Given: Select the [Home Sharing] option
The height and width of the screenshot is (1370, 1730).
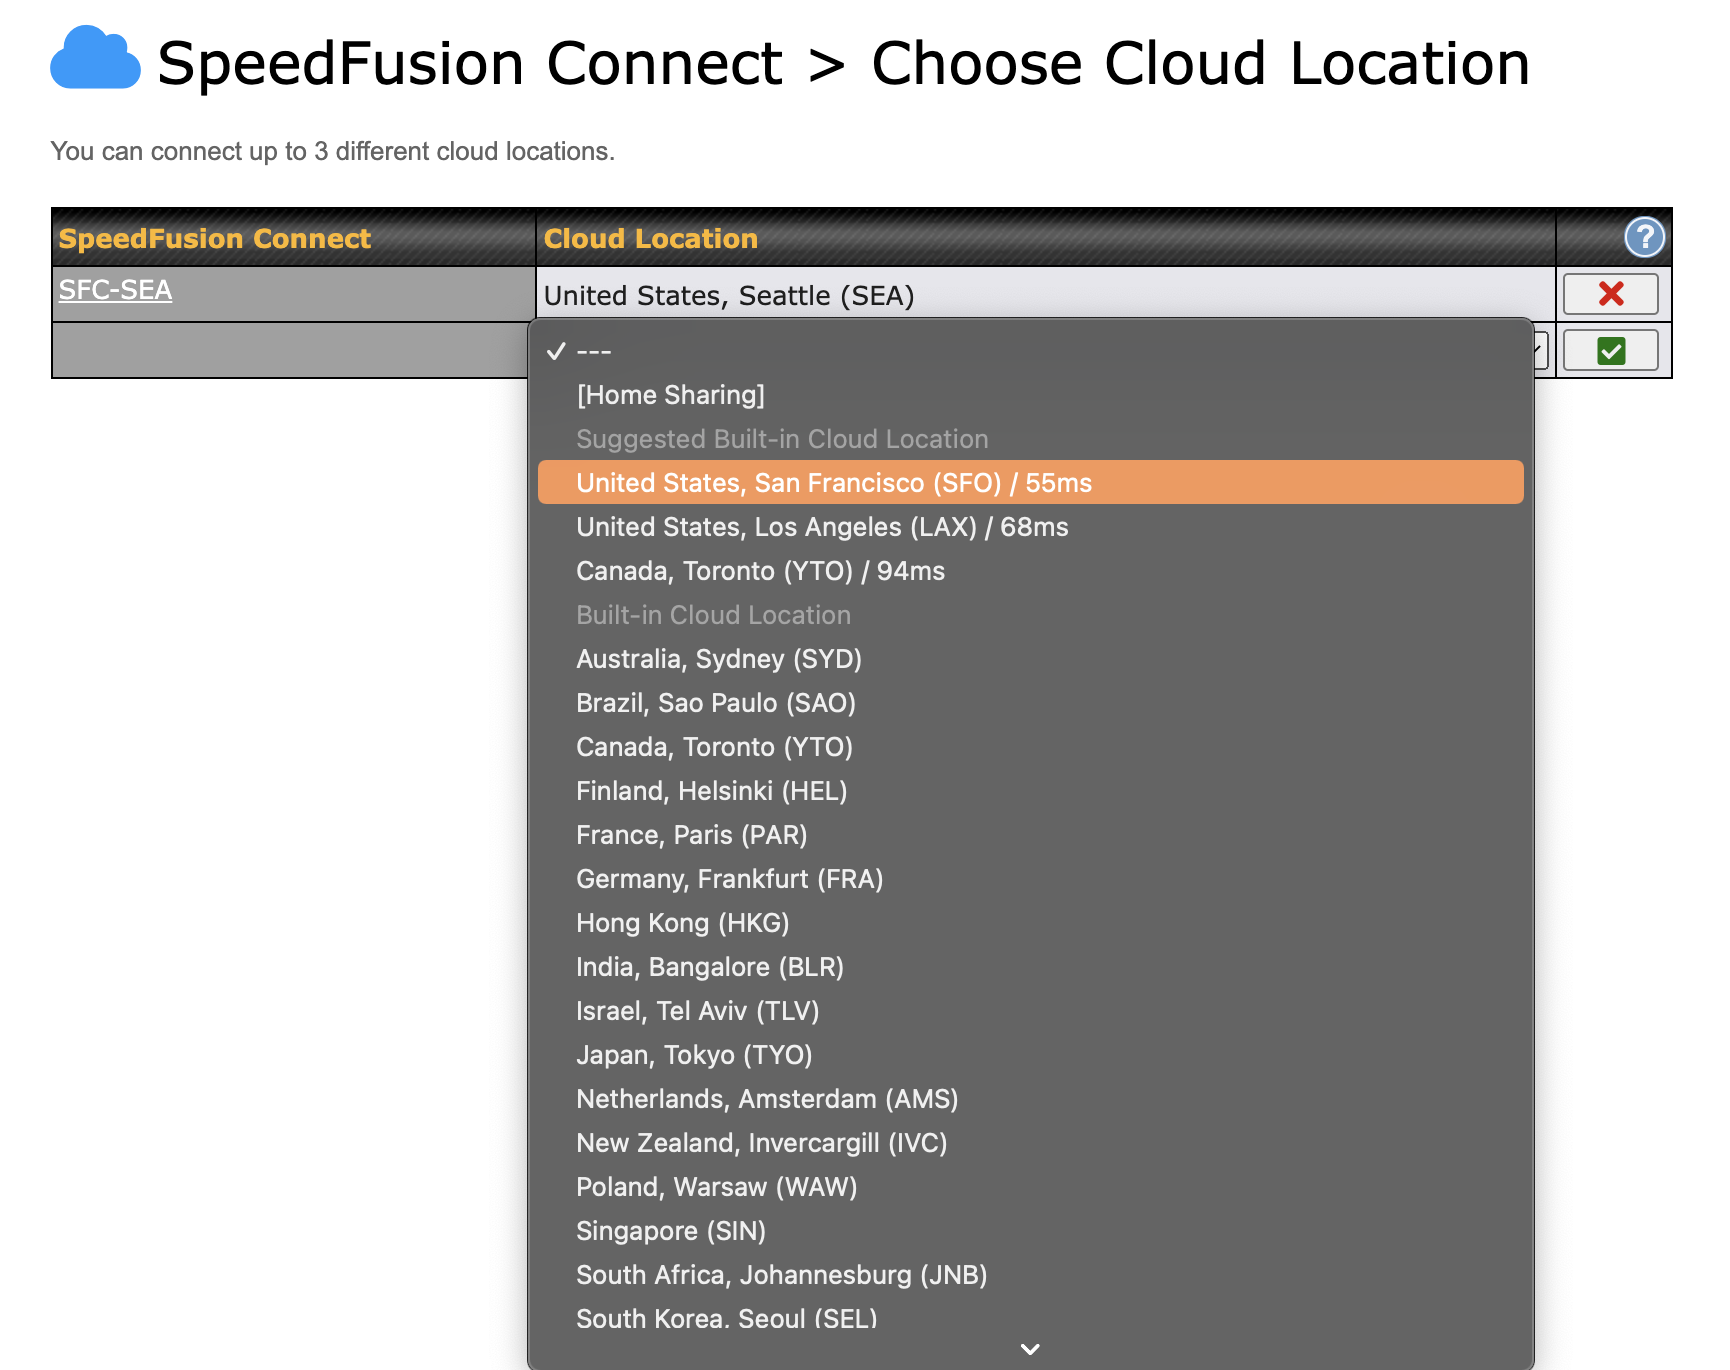Looking at the screenshot, I should 671,394.
